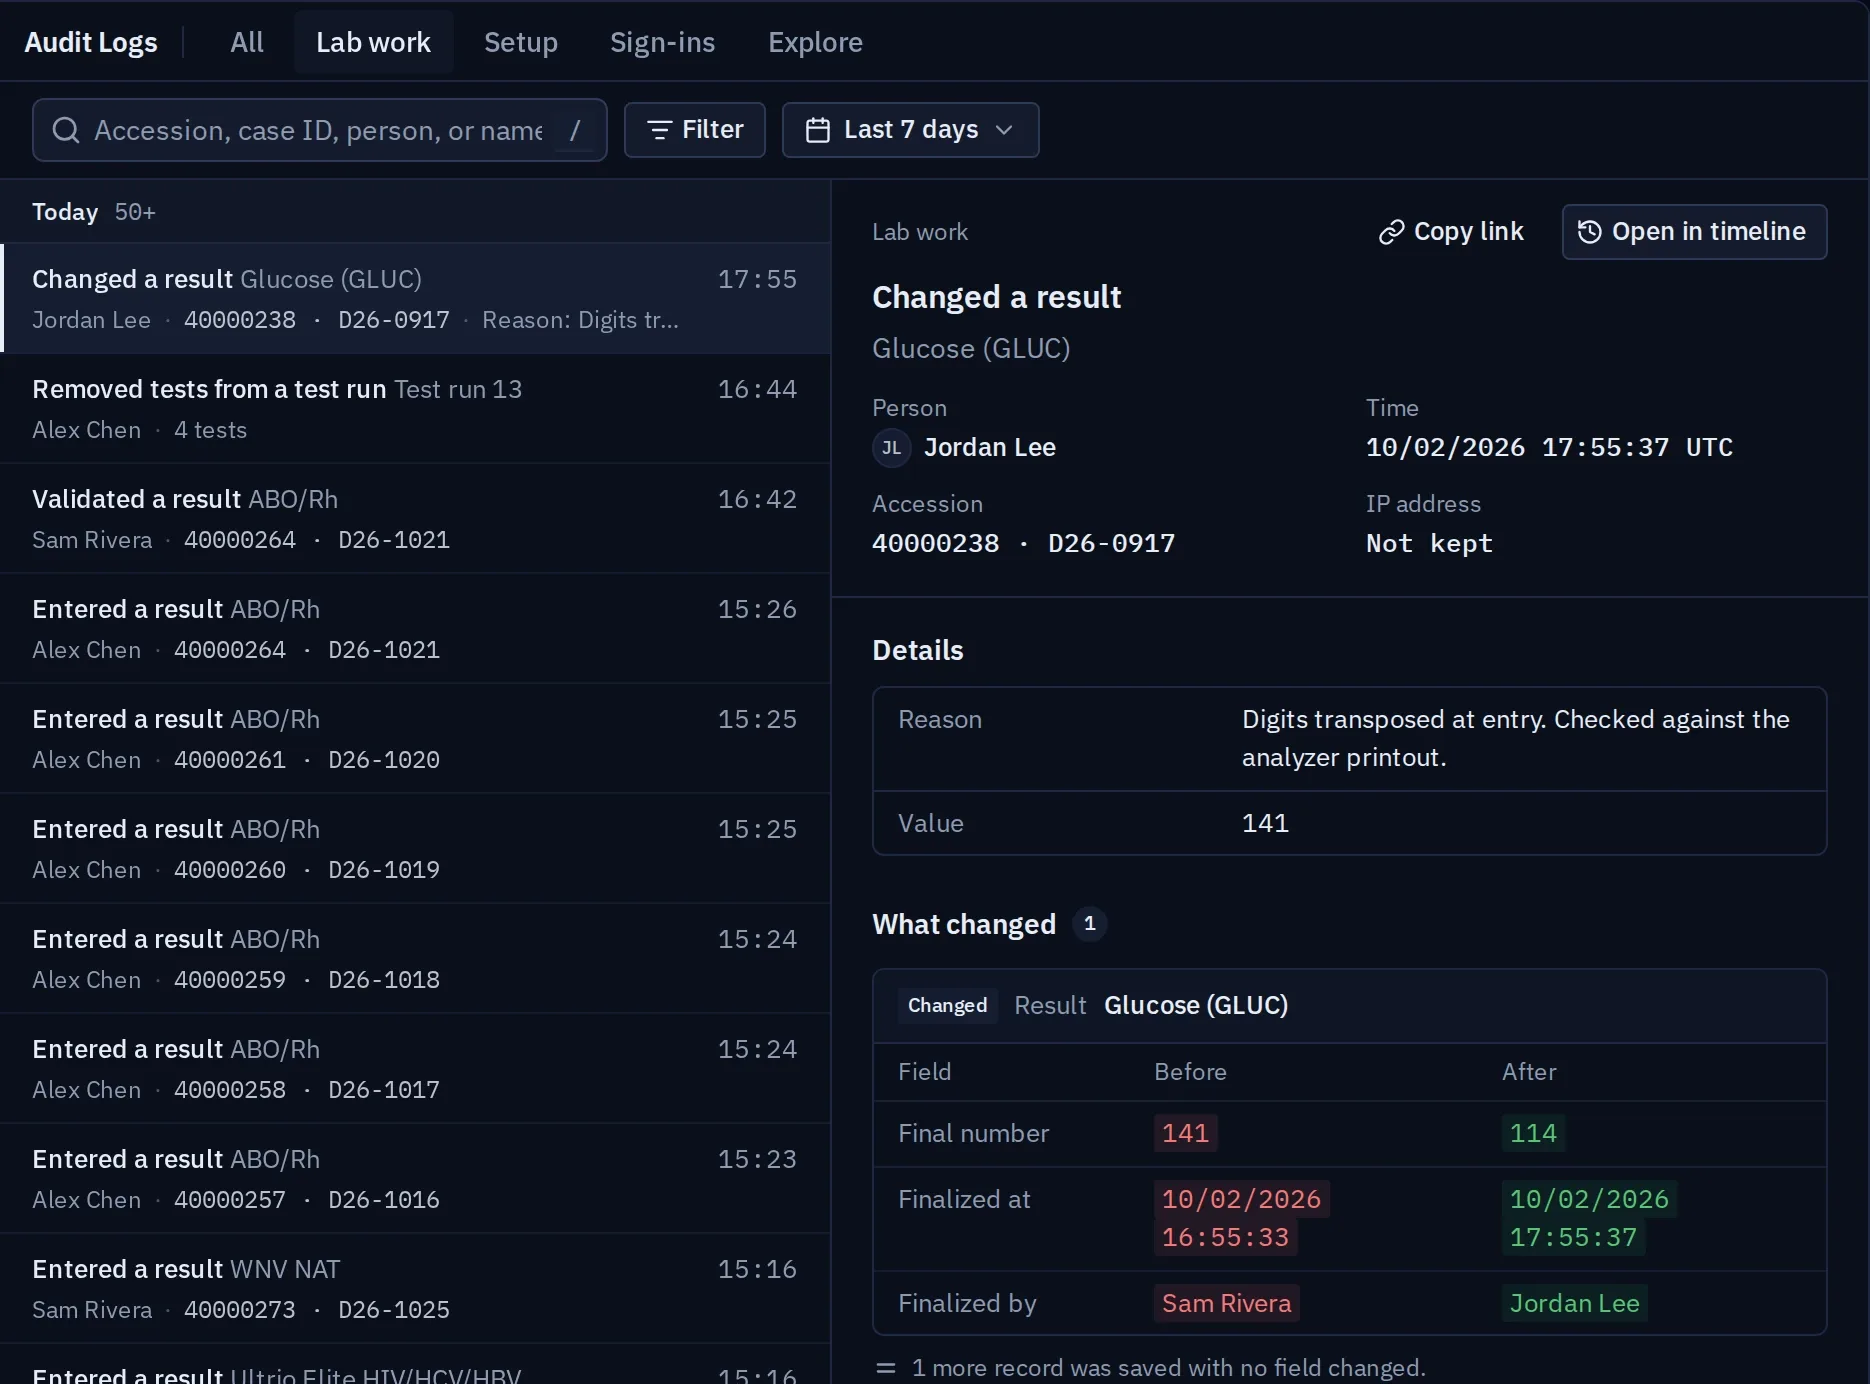
Task: Click the accession number 40000238 in details
Action: pyautogui.click(x=935, y=543)
